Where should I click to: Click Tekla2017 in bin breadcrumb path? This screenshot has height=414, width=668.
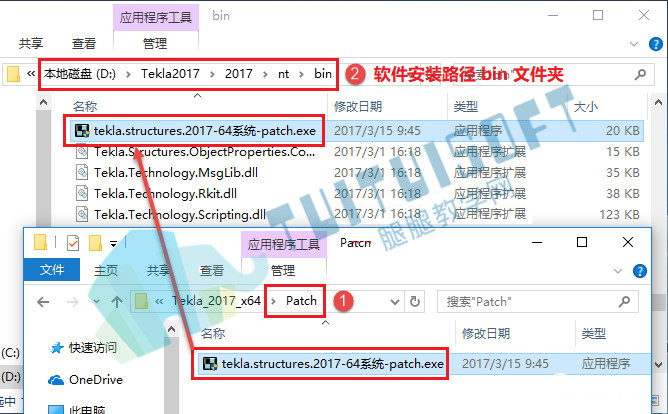pos(170,74)
